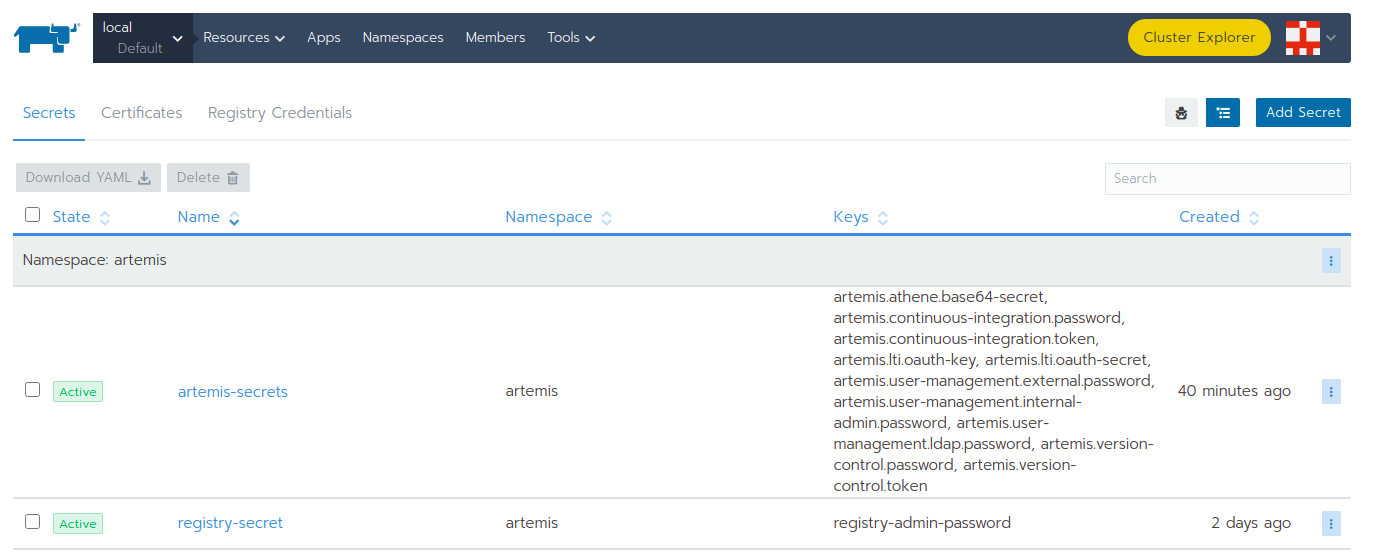Expand the local Default cluster dropdown

click(x=143, y=38)
